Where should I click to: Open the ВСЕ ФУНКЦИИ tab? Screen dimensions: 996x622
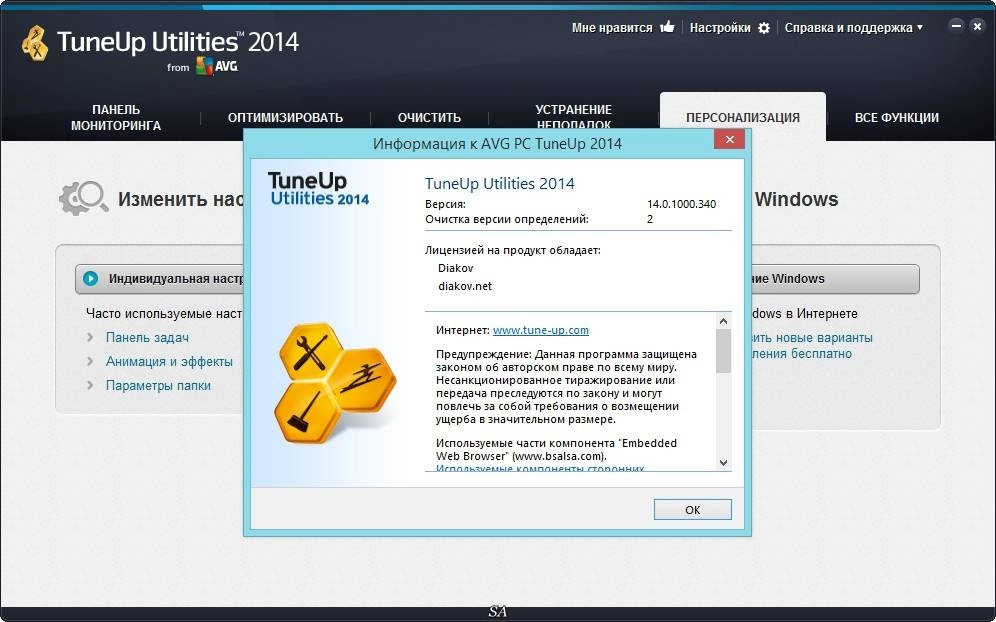(x=896, y=118)
